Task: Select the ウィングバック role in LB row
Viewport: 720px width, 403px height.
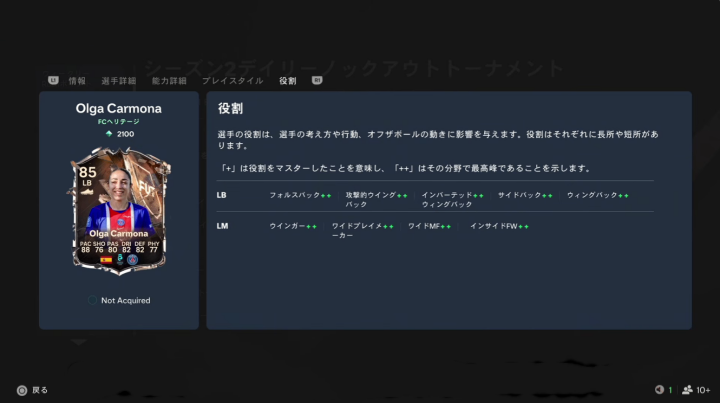Action: tap(597, 195)
